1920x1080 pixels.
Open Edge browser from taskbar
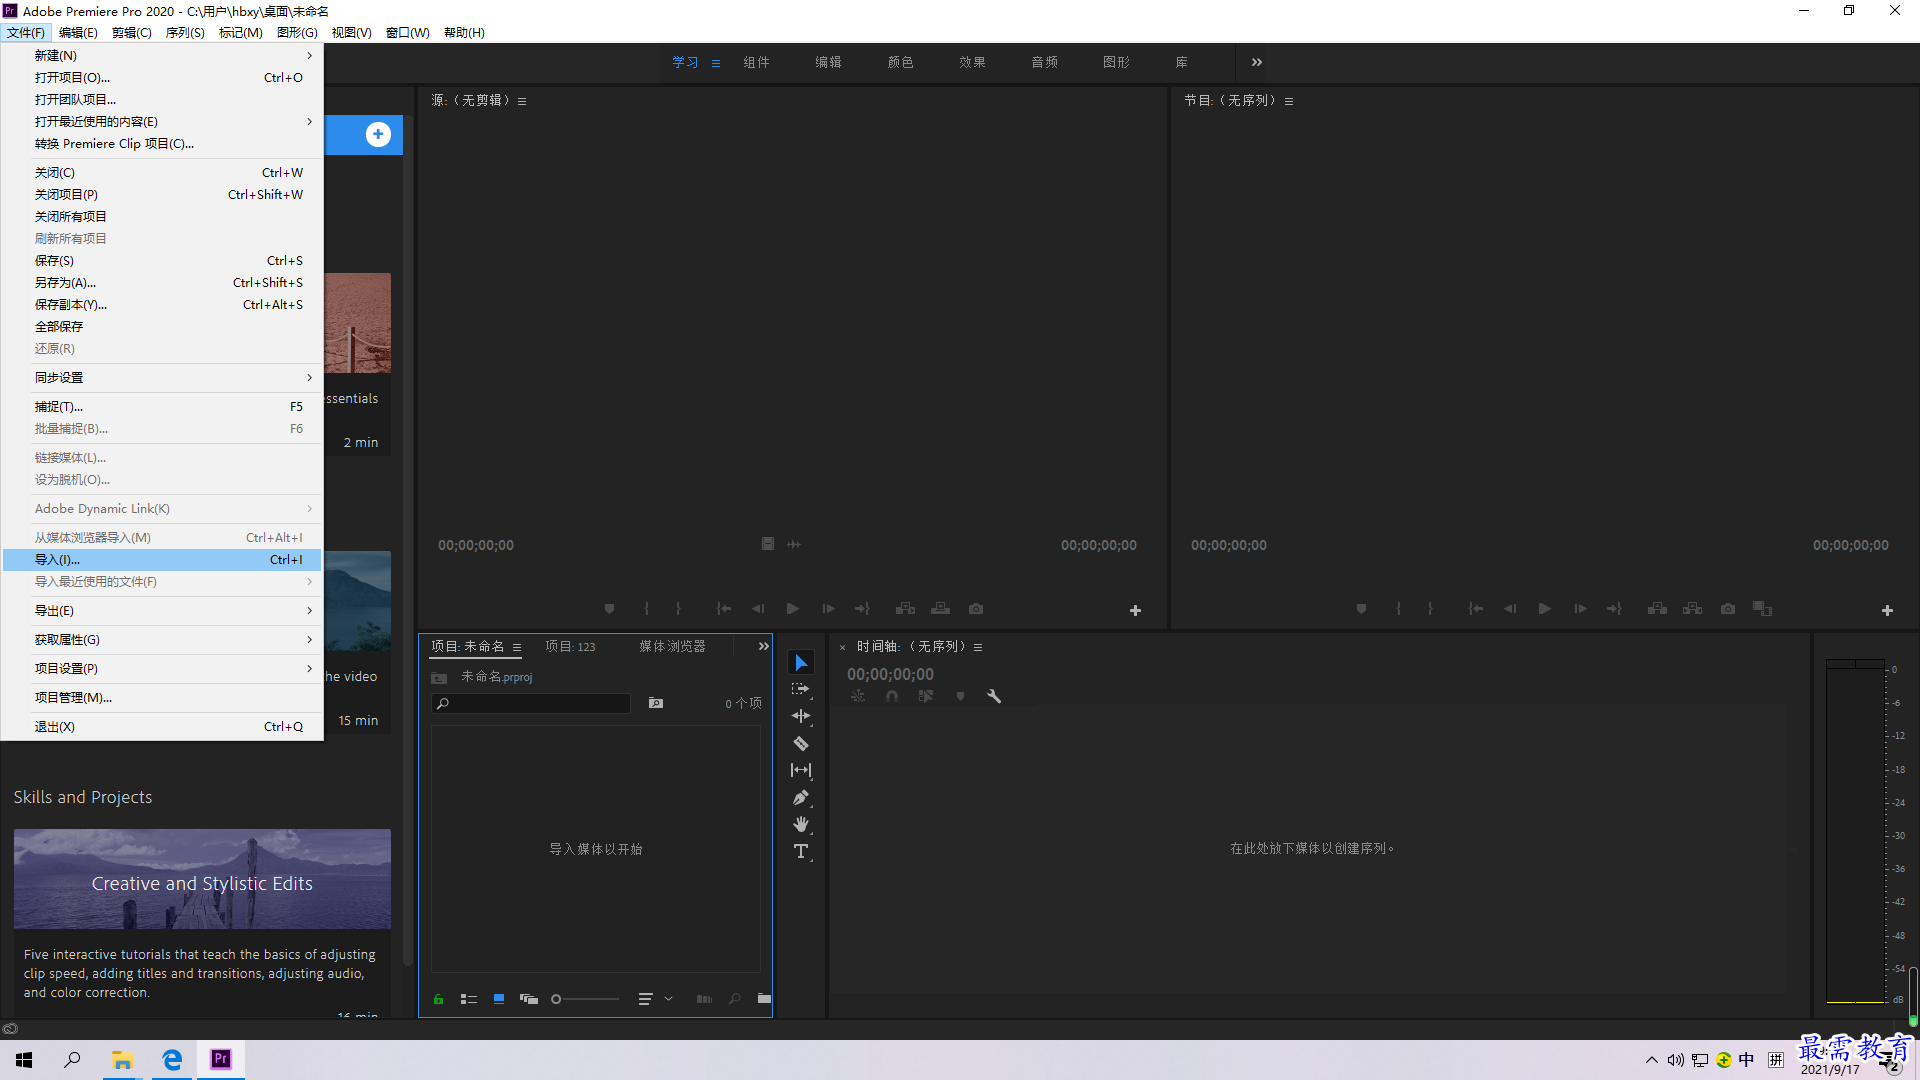coord(172,1060)
